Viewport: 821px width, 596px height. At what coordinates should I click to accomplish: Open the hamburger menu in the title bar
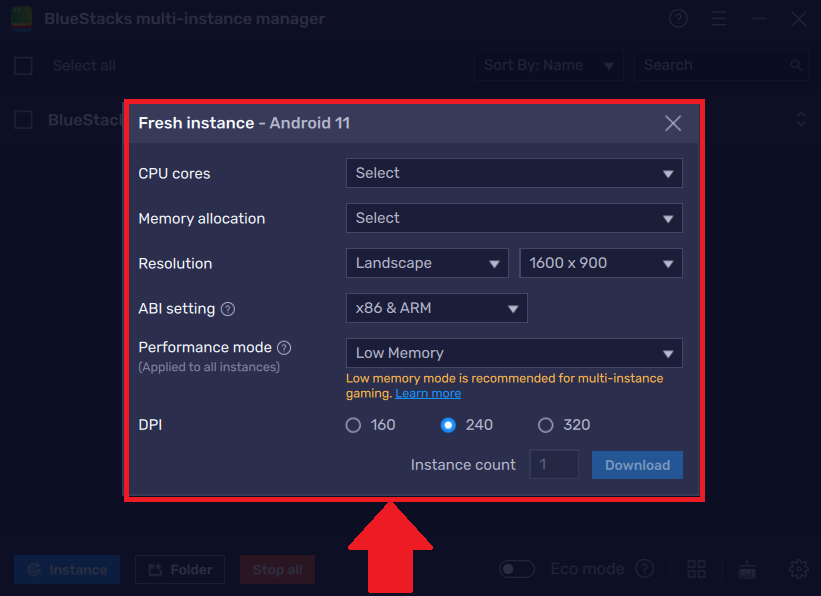click(x=719, y=18)
